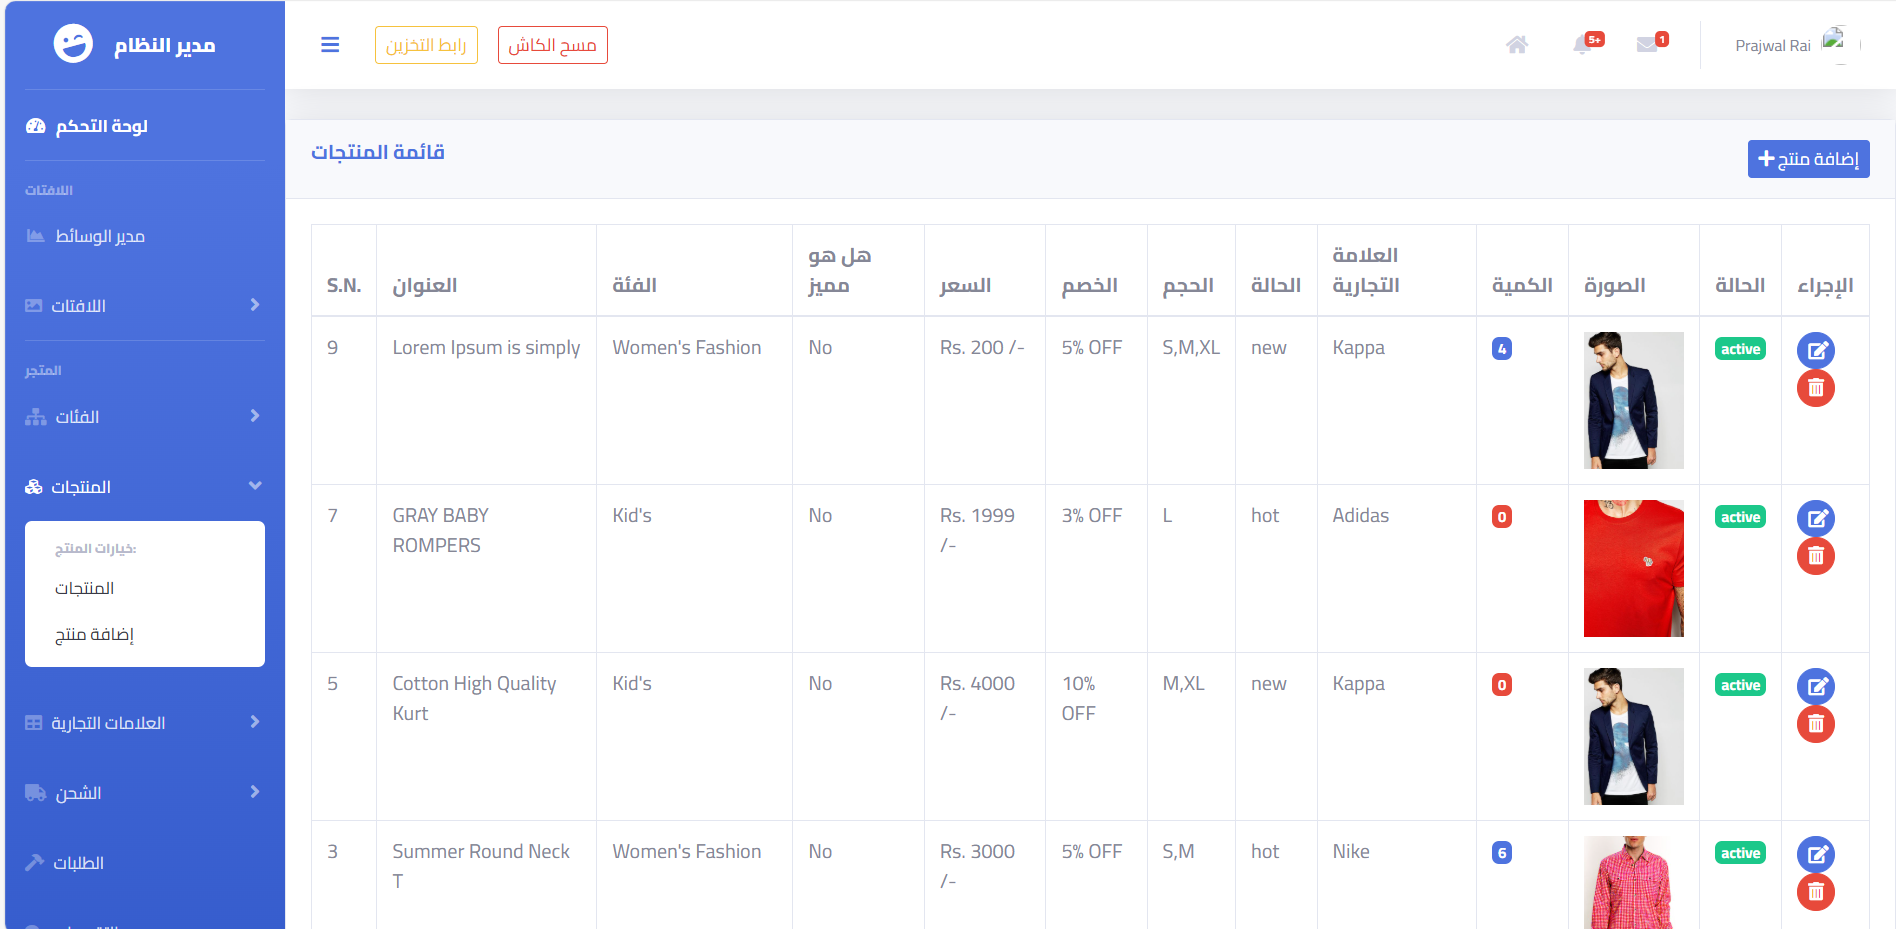This screenshot has width=1896, height=929.
Task: Collapse the المنتجات sidebar chevron
Action: click(255, 486)
